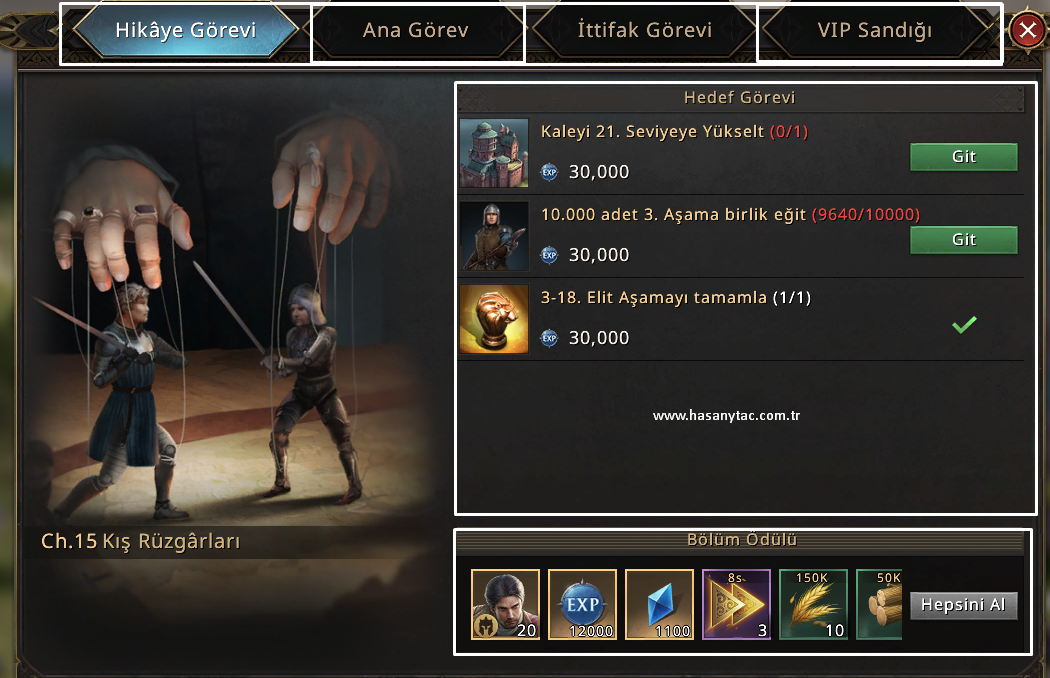The image size is (1050, 678).
Task: Select the 8s speedup reward icon
Action: coord(737,604)
